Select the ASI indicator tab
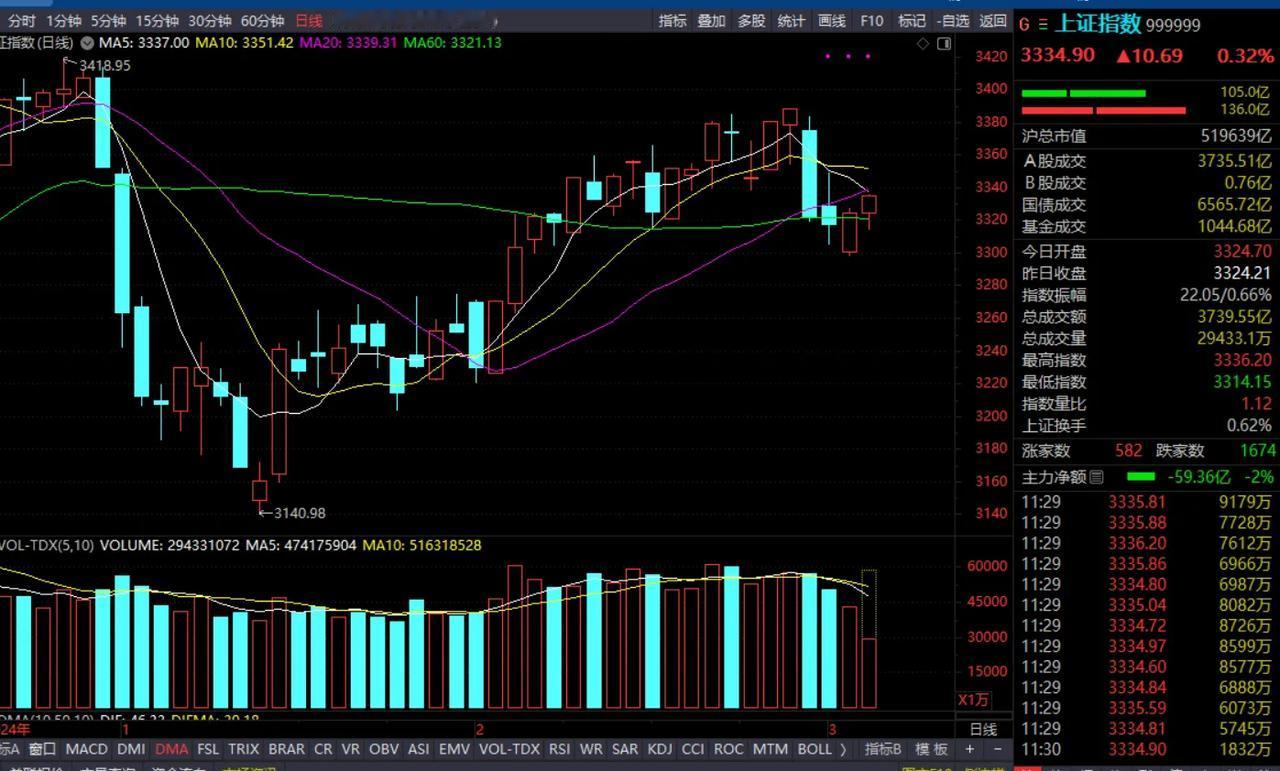Viewport: 1280px width, 771px height. click(x=419, y=748)
